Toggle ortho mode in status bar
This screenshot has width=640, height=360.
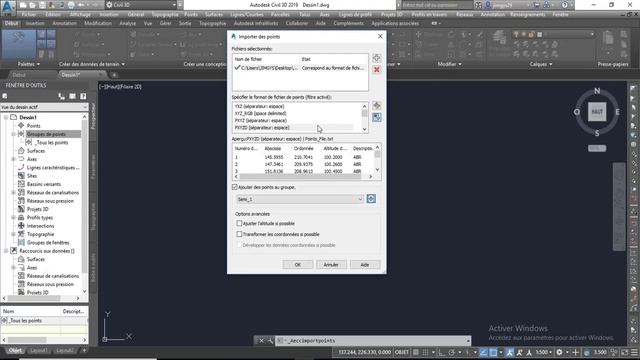[442, 352]
